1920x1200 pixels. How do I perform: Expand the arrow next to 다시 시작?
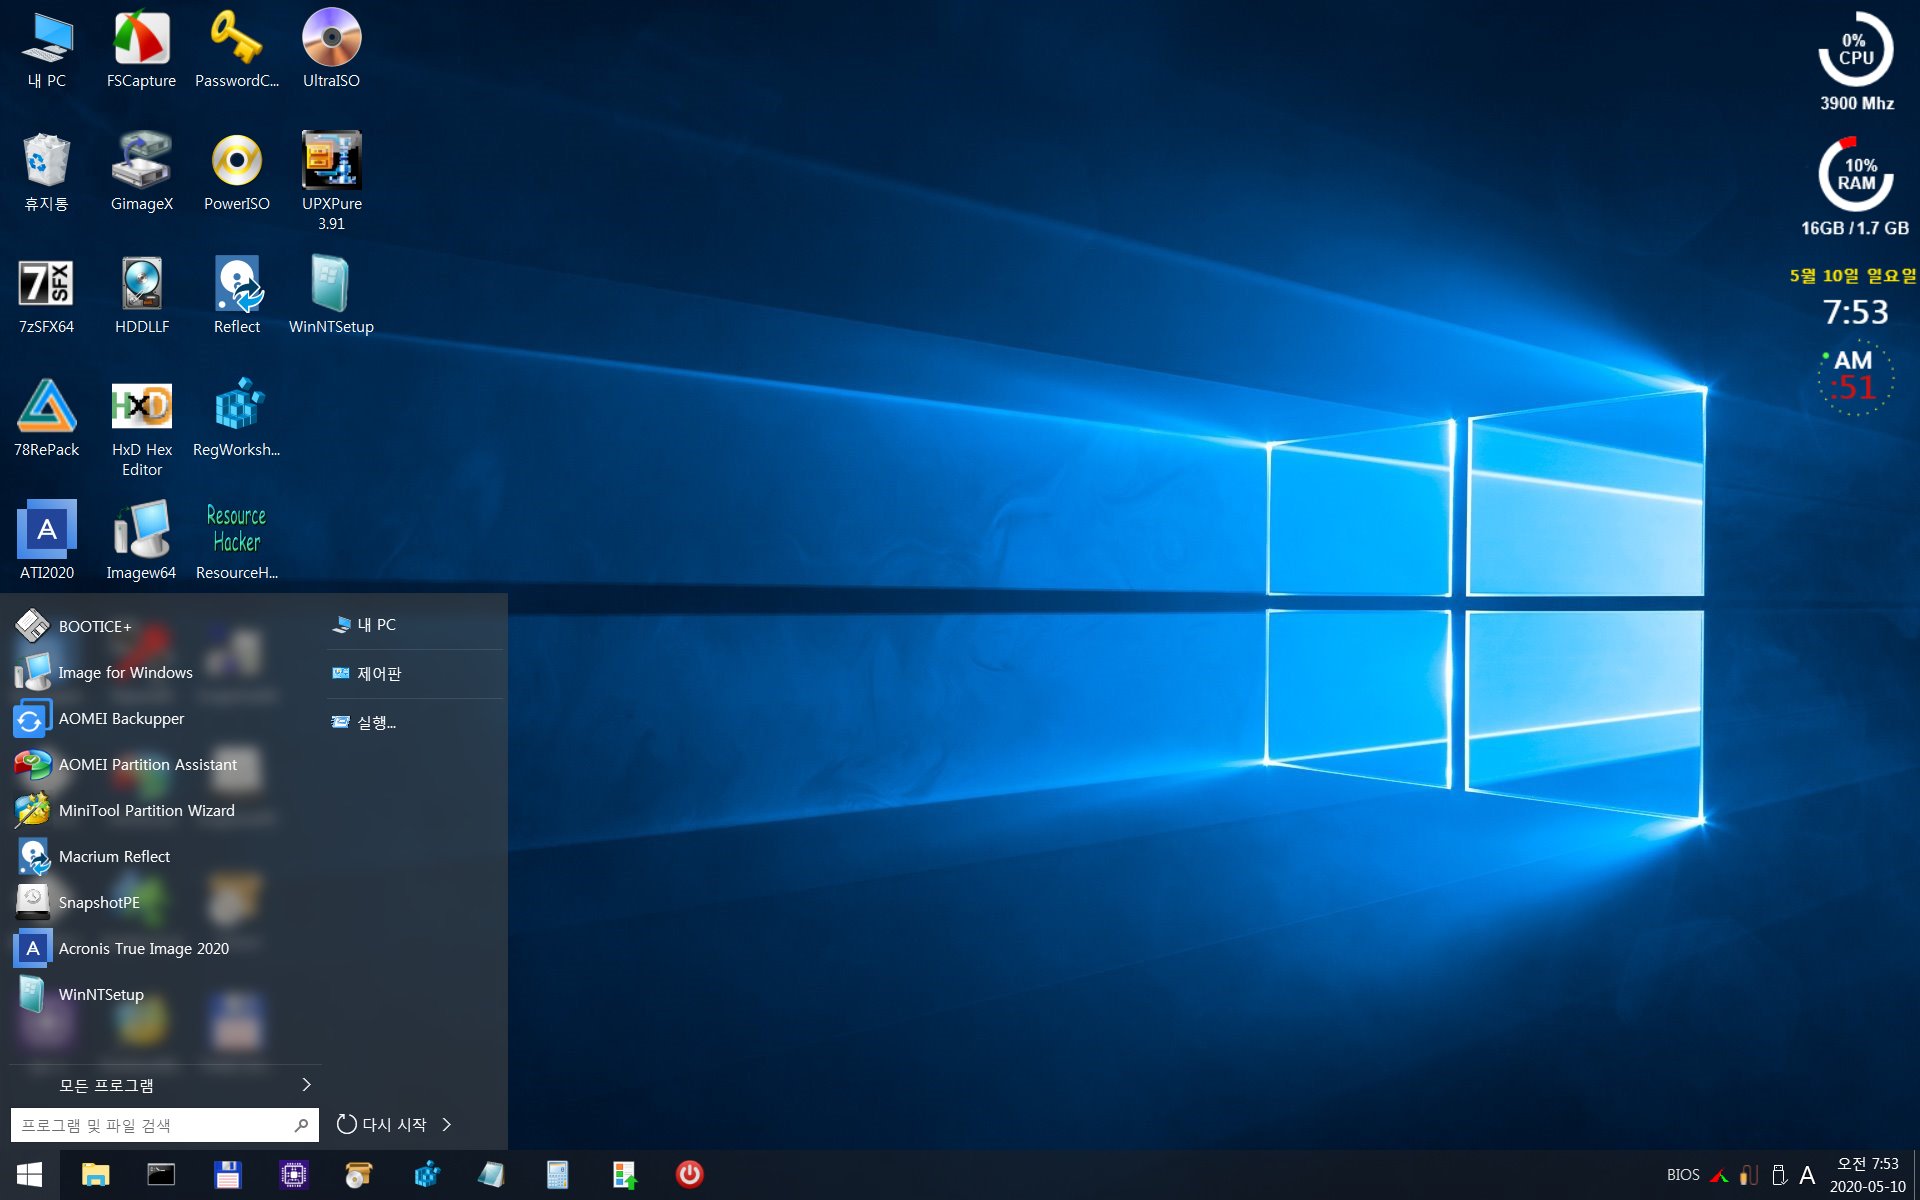click(447, 1125)
